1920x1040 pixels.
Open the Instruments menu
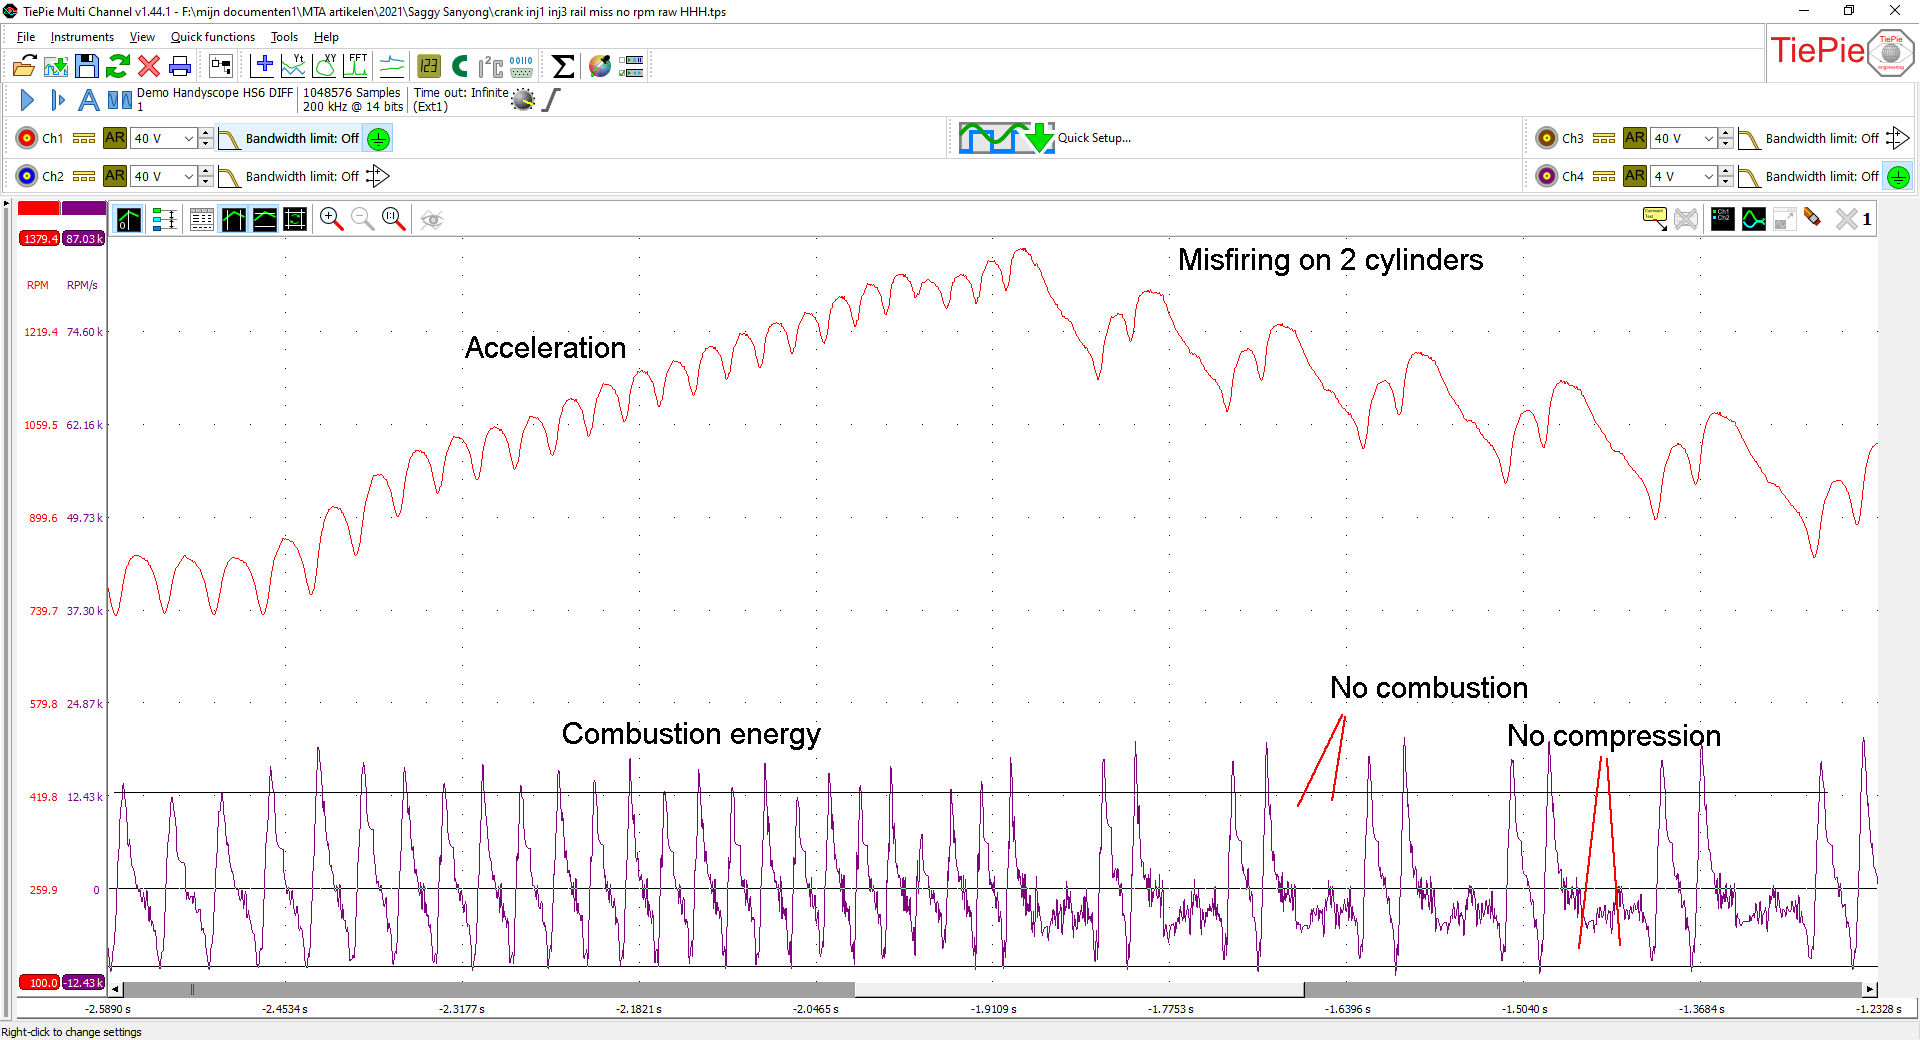pos(82,37)
